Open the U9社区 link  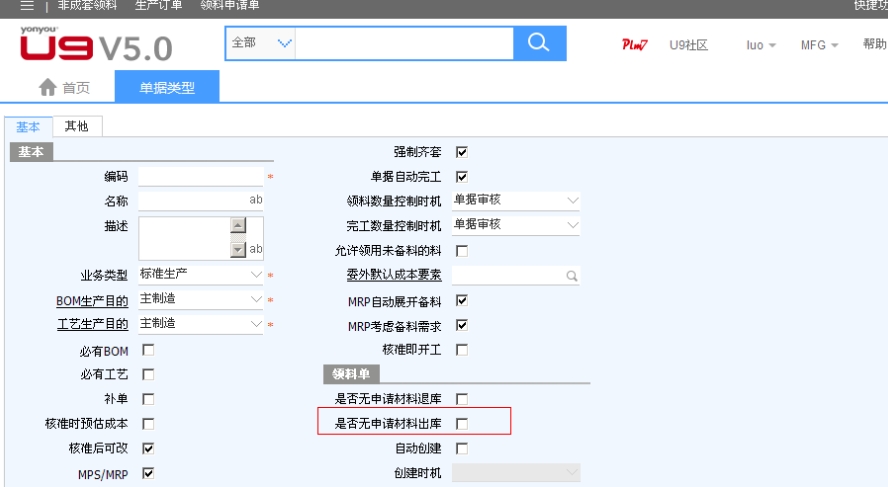pos(688,45)
